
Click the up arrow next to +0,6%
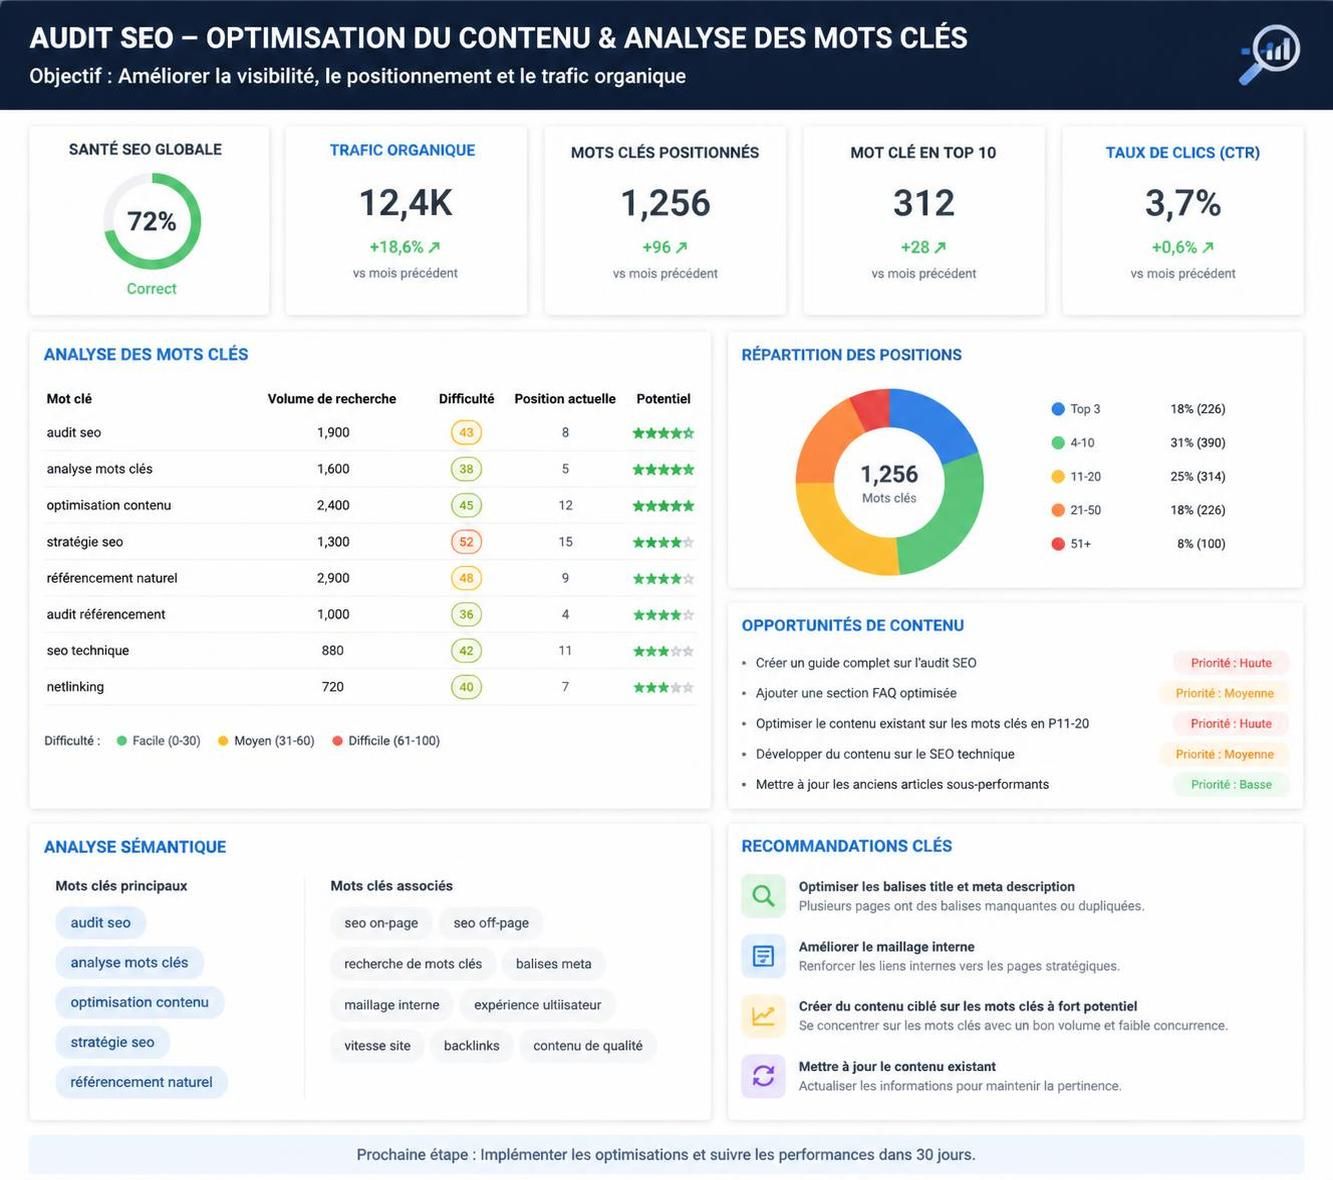[1208, 247]
